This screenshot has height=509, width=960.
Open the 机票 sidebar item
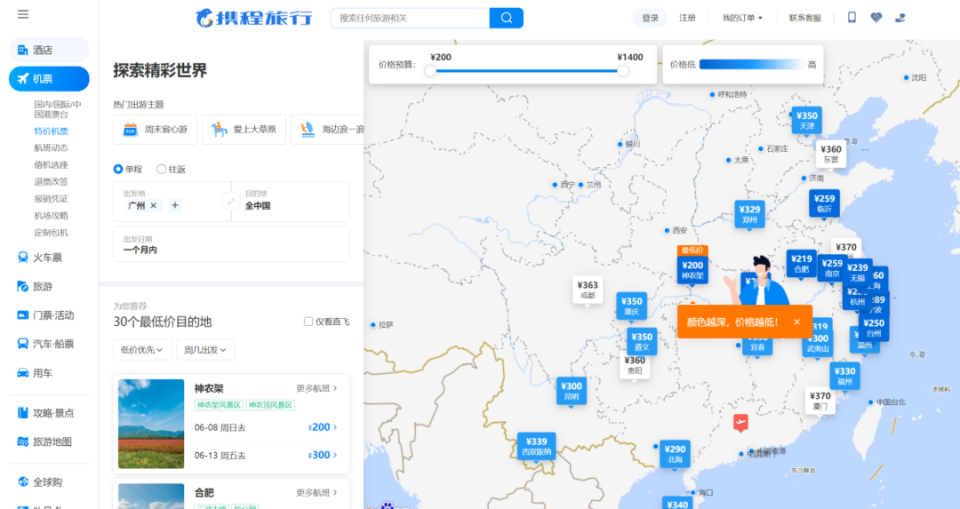tap(49, 78)
